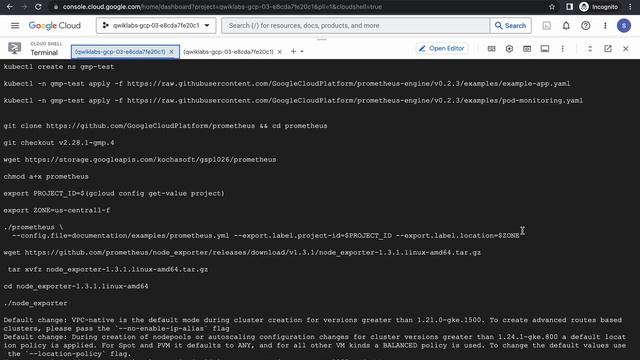This screenshot has width=640, height=360.
Task: Activate Cloud Shell icon in header
Action: pyautogui.click(x=547, y=26)
